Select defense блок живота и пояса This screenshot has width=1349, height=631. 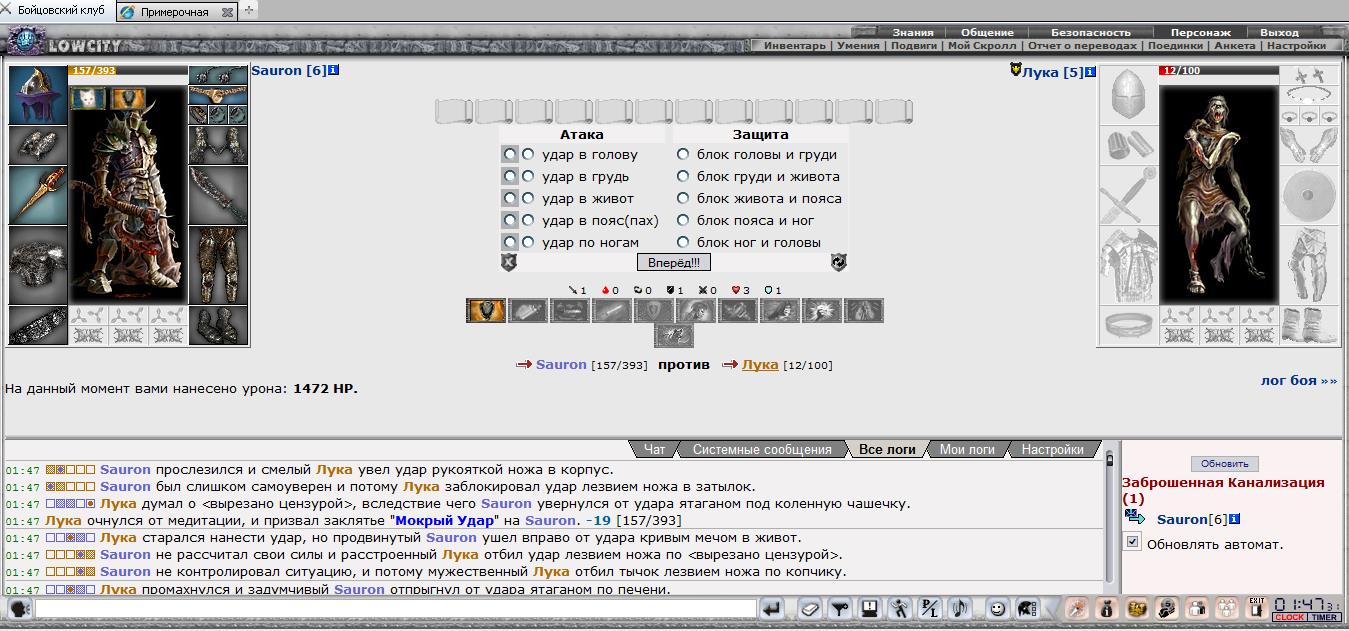[683, 198]
